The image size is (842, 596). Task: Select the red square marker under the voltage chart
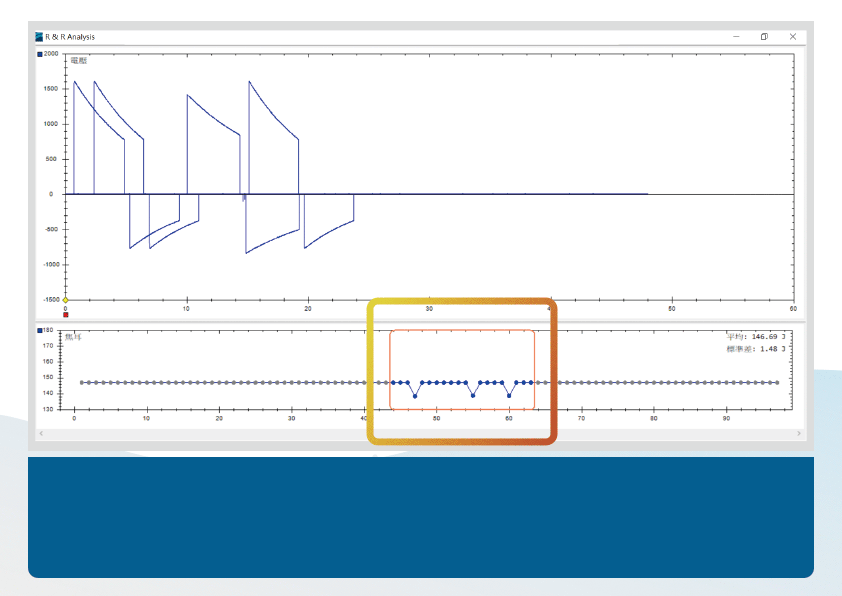click(66, 315)
